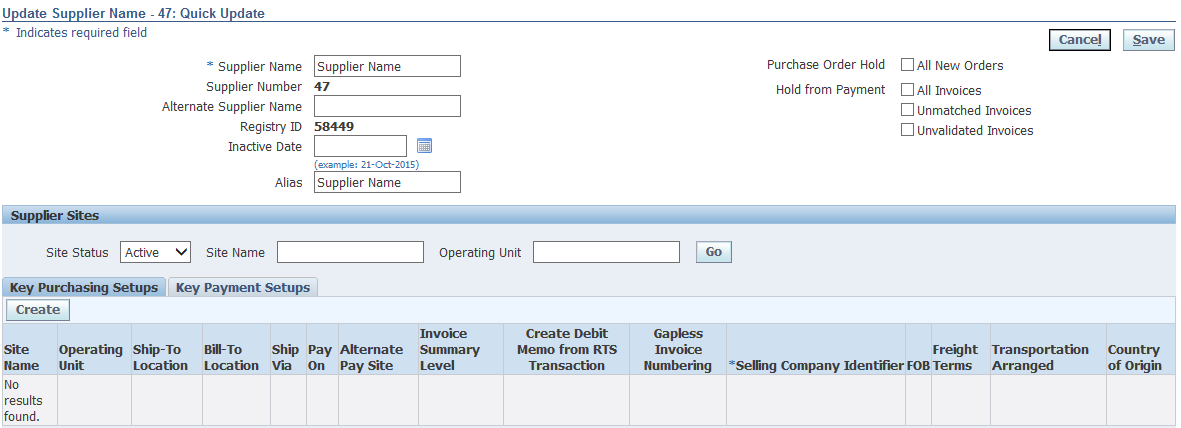Switch to Key Payment Setups tab
Image resolution: width=1181 pixels, height=428 pixels.
point(243,287)
